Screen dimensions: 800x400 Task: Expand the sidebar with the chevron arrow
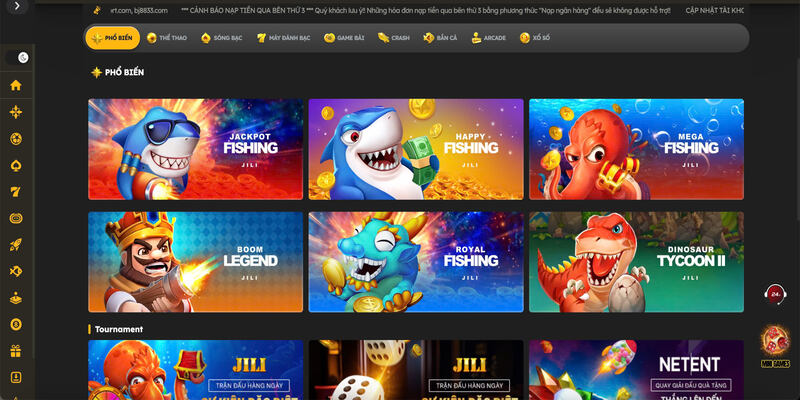pos(17,6)
